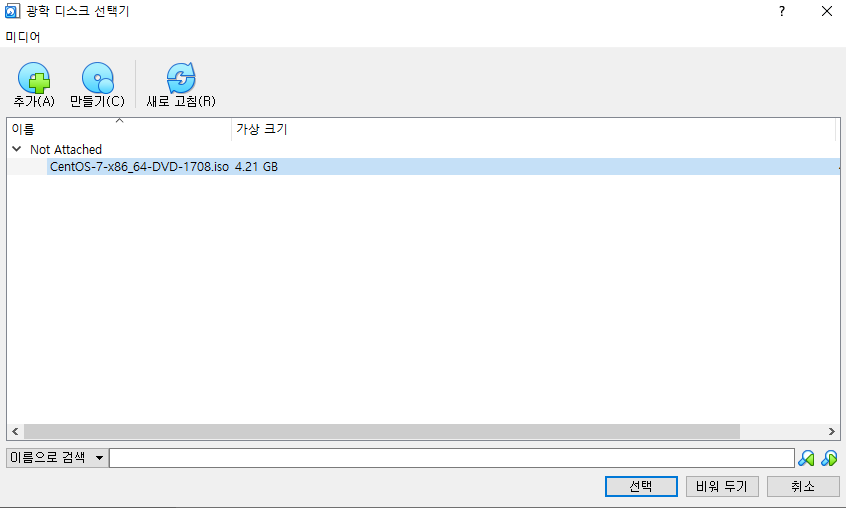This screenshot has height=508, width=846.
Task: Select CentOS-7-x86_64-DVD-1708.iso entry
Action: (139, 167)
